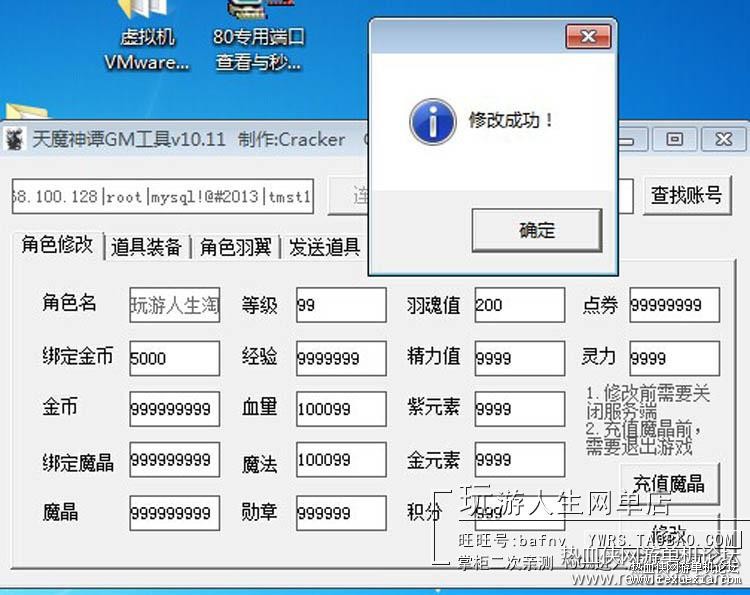The height and width of the screenshot is (595, 750).
Task: Select the 角色修改 tab
Action: [57, 245]
